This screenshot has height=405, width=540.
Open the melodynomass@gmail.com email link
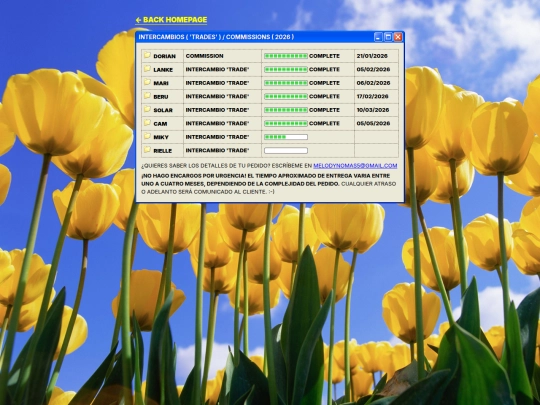pos(355,166)
